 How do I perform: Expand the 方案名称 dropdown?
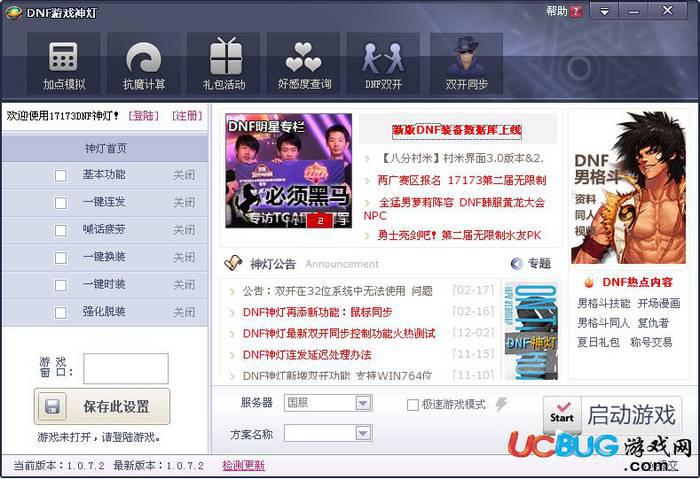point(363,433)
